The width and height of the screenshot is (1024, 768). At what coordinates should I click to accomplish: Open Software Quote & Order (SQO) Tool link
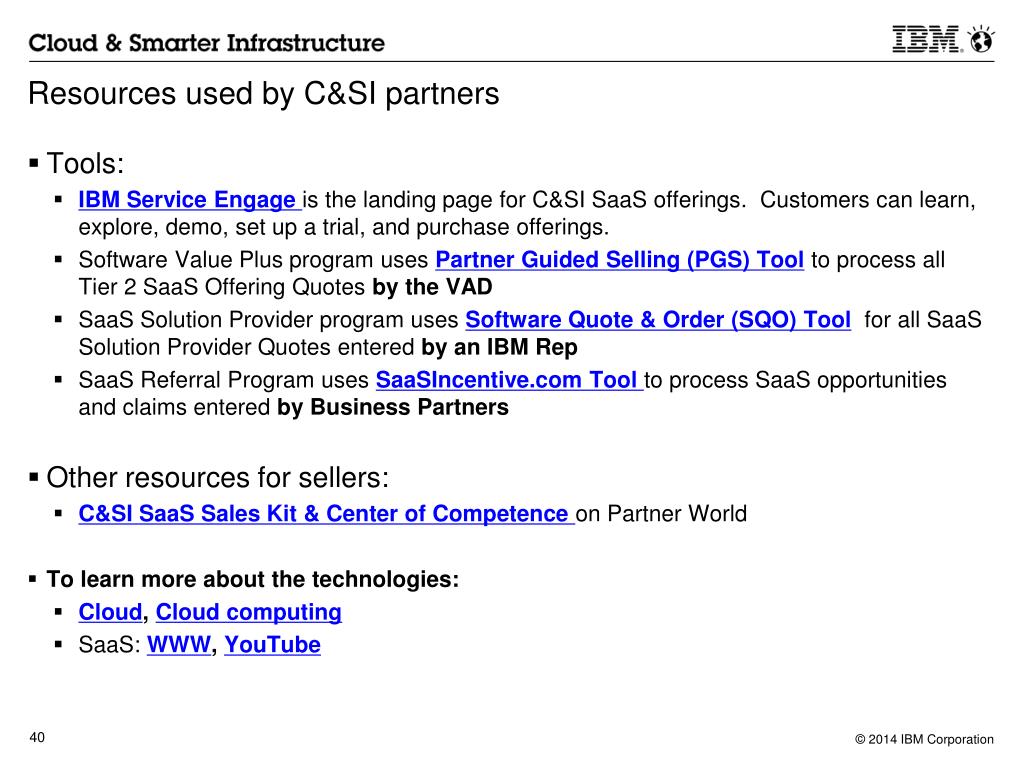[x=658, y=320]
